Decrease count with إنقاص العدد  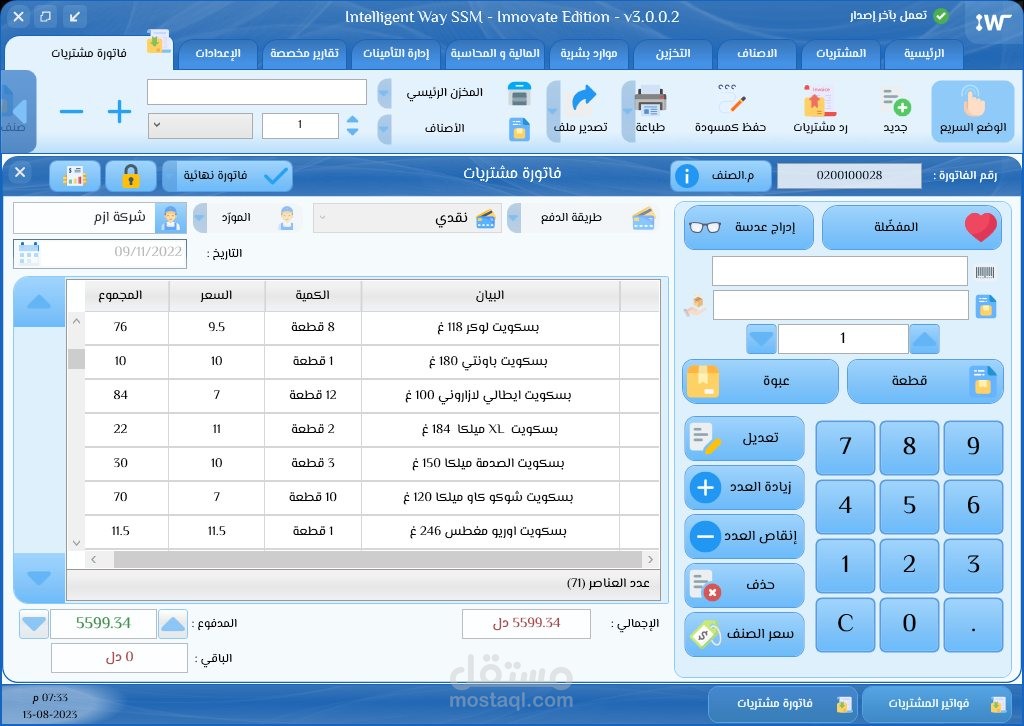click(x=744, y=537)
